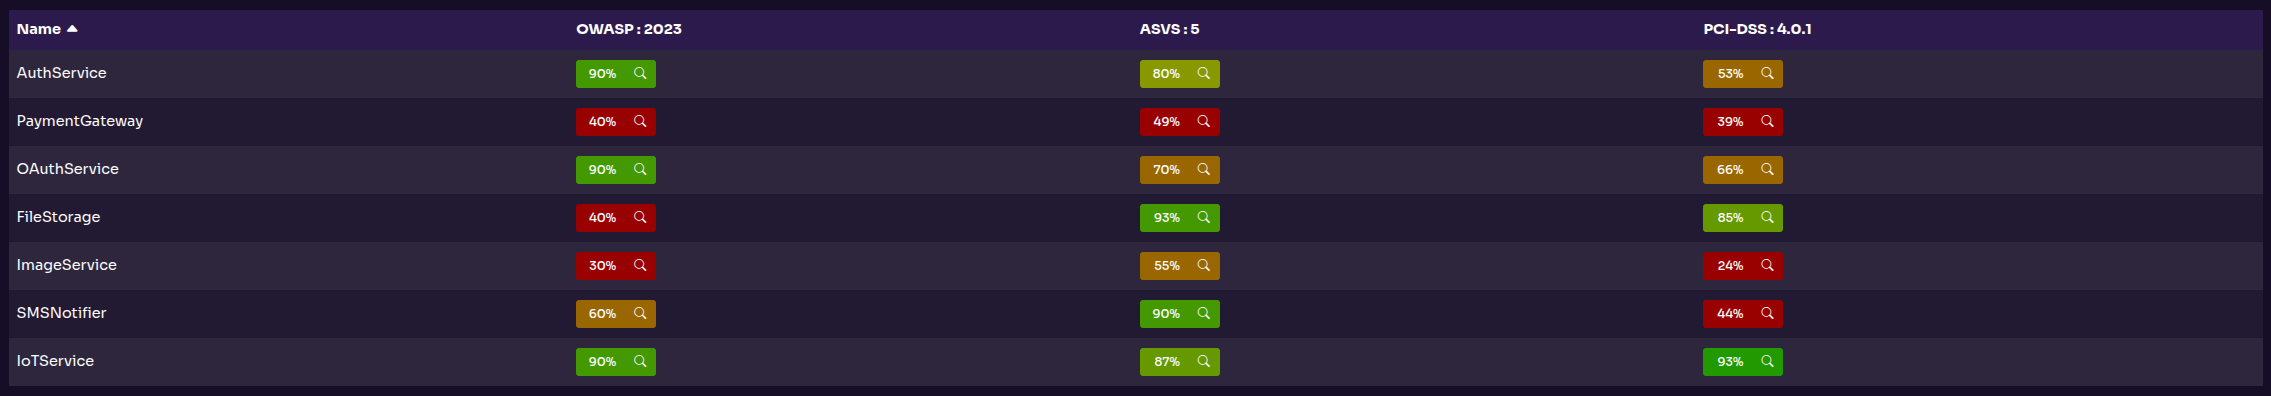
Task: Sort by OWASP:2023 column header
Action: (x=629, y=29)
